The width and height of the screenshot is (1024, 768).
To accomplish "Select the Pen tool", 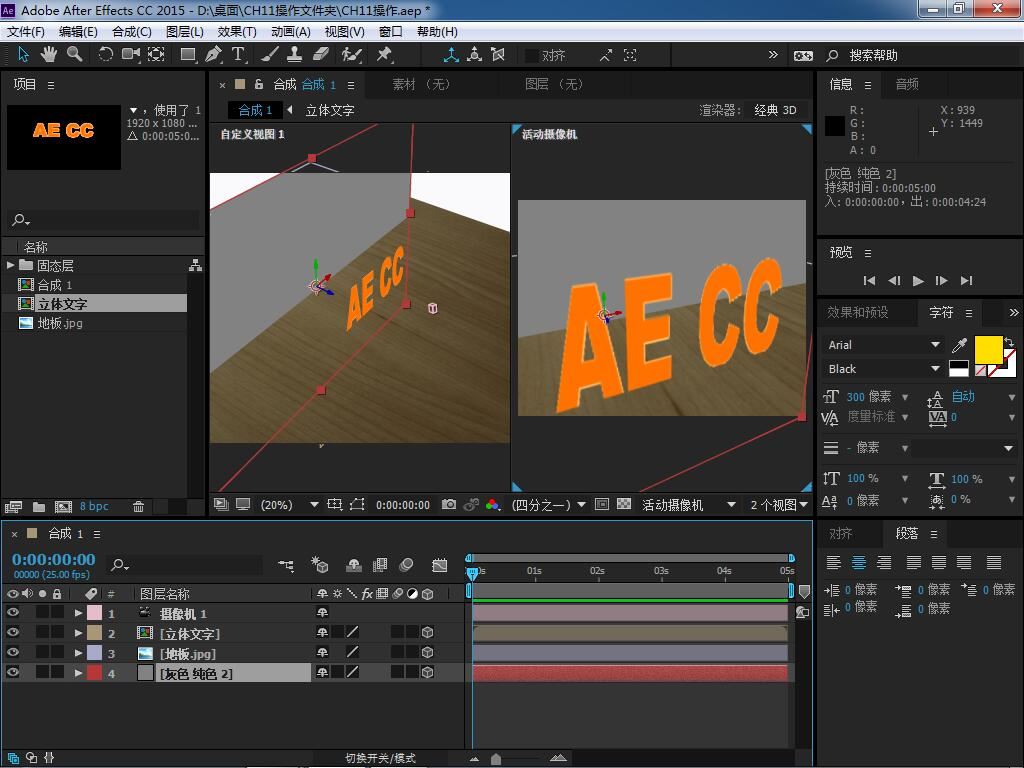I will [213, 55].
